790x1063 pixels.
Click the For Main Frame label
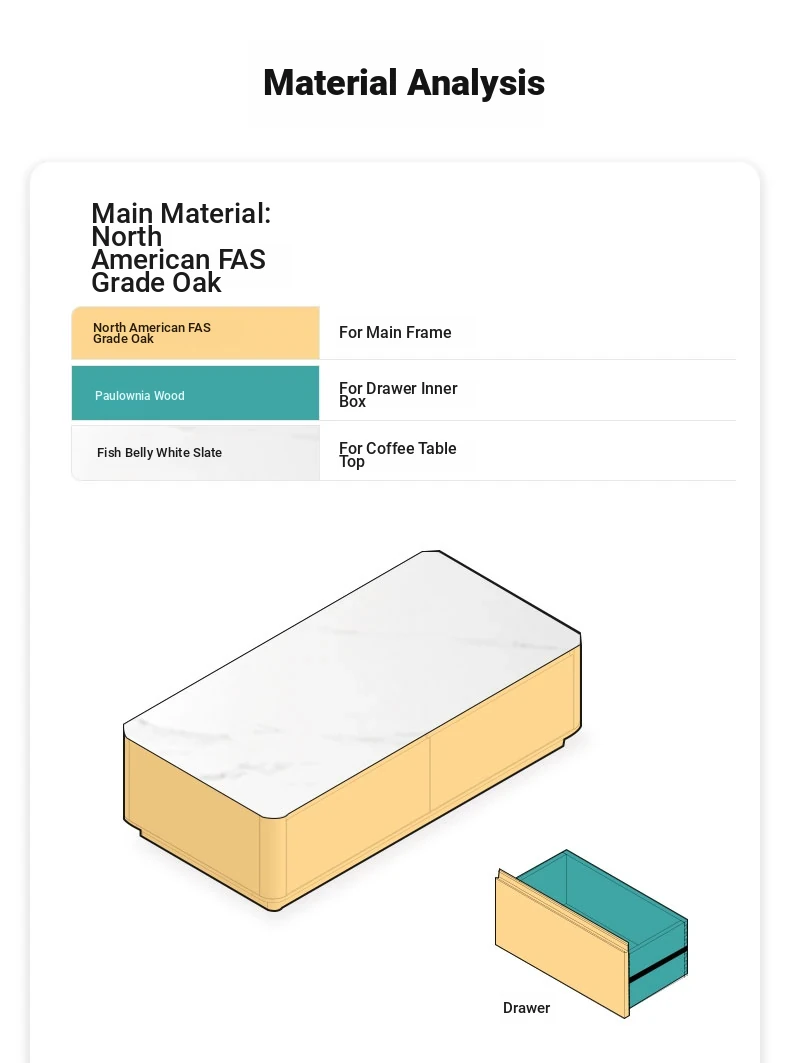(395, 332)
